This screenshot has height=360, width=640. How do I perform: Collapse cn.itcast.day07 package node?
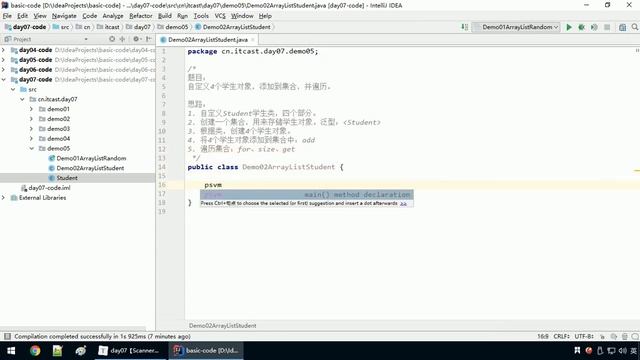[22, 99]
